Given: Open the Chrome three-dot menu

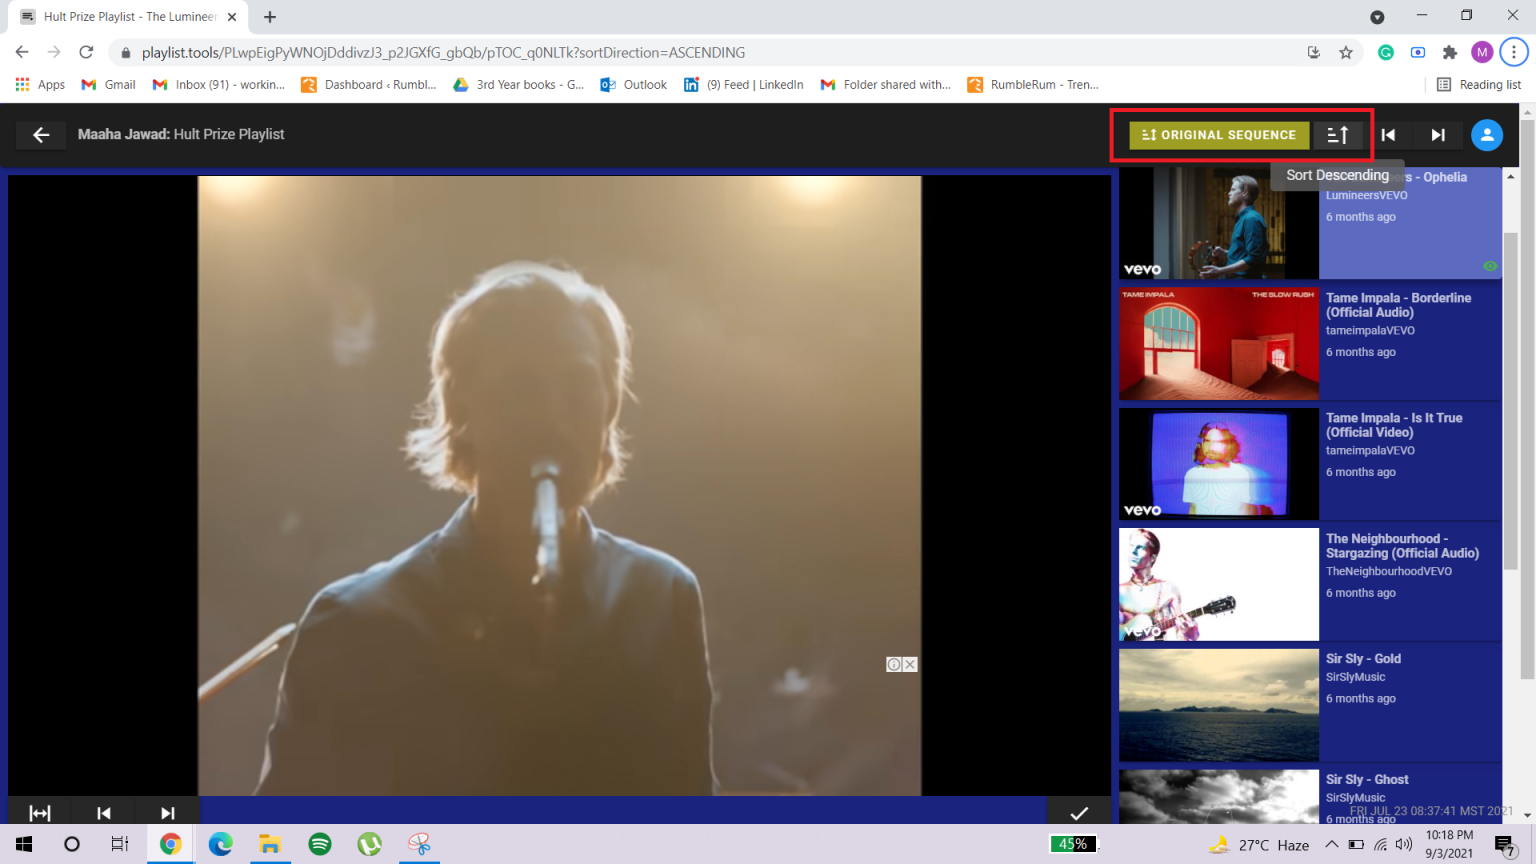Looking at the screenshot, I should pos(1514,52).
